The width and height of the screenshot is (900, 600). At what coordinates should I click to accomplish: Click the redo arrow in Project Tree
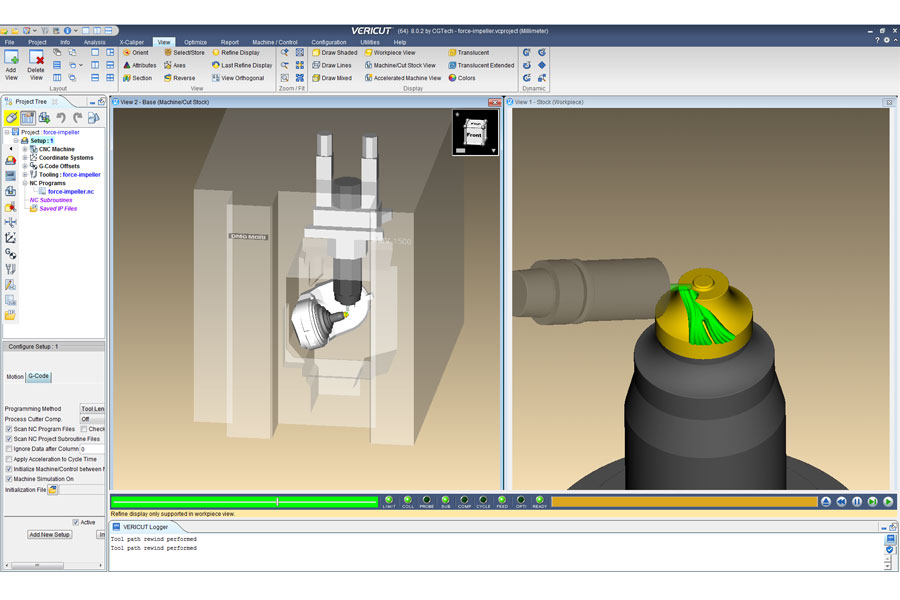(77, 118)
